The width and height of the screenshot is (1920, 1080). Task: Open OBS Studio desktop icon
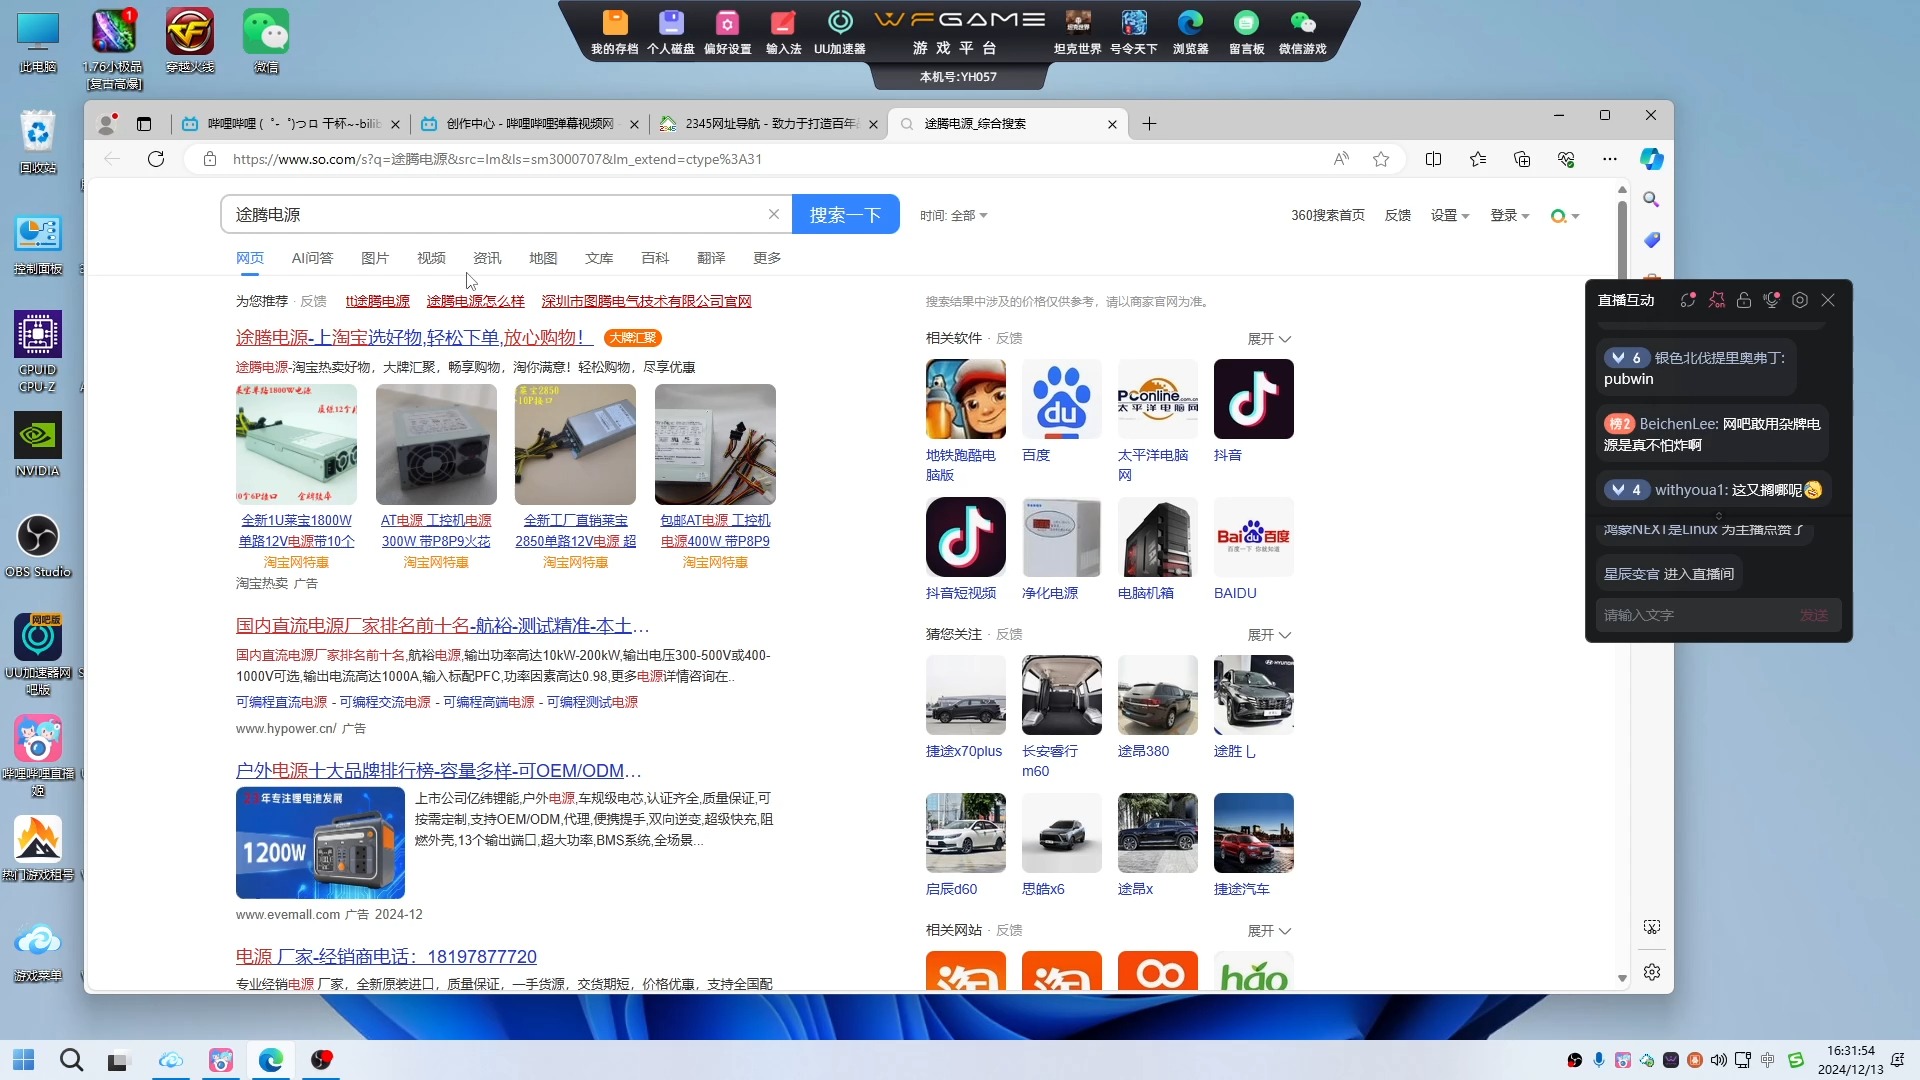tap(38, 546)
